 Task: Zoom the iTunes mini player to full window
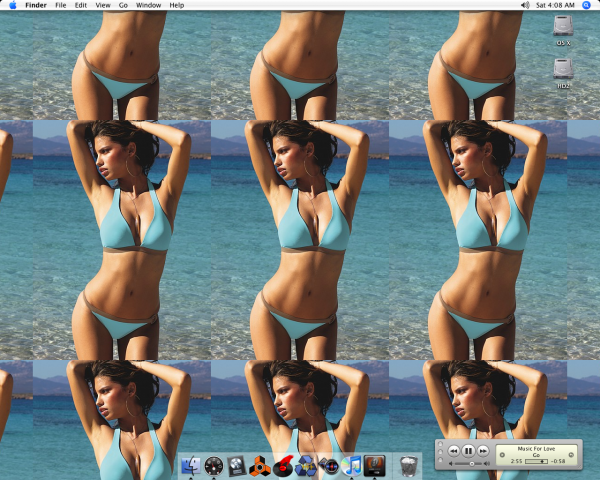tap(440, 460)
